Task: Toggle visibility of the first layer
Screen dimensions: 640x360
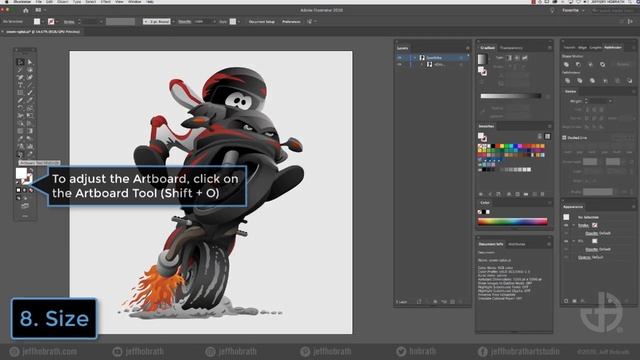Action: click(399, 58)
